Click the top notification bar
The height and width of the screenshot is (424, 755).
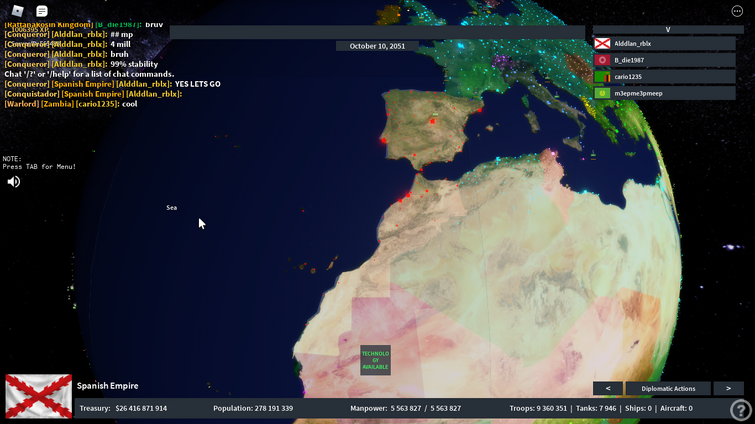[377, 32]
